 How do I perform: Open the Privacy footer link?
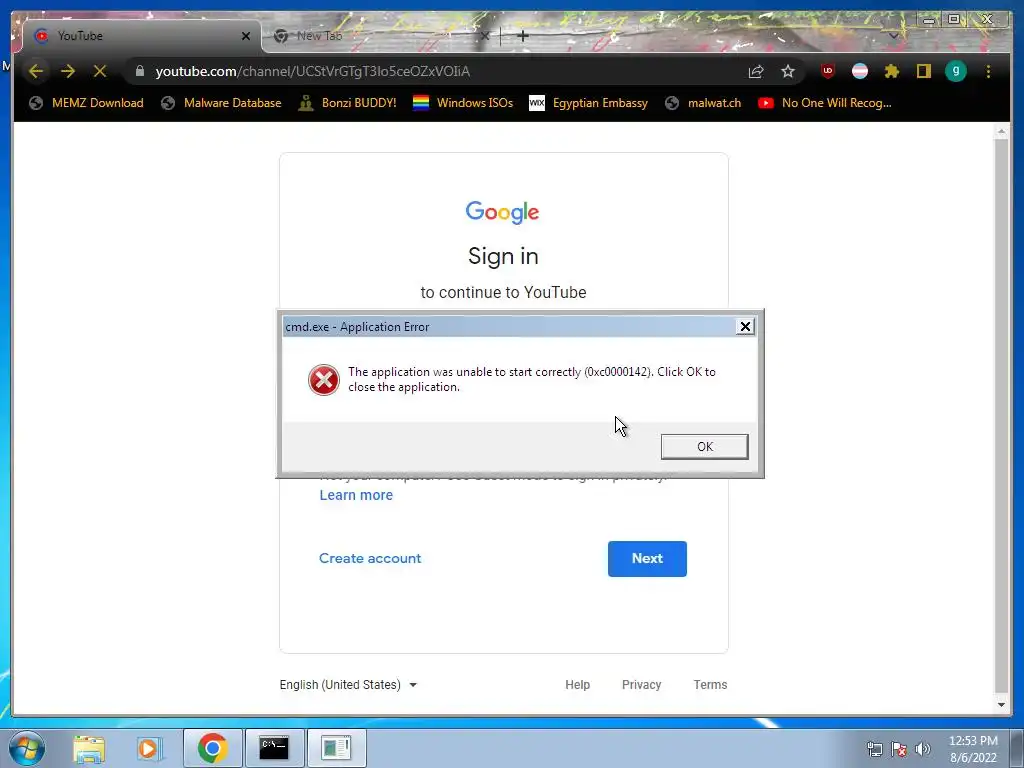[x=641, y=684]
